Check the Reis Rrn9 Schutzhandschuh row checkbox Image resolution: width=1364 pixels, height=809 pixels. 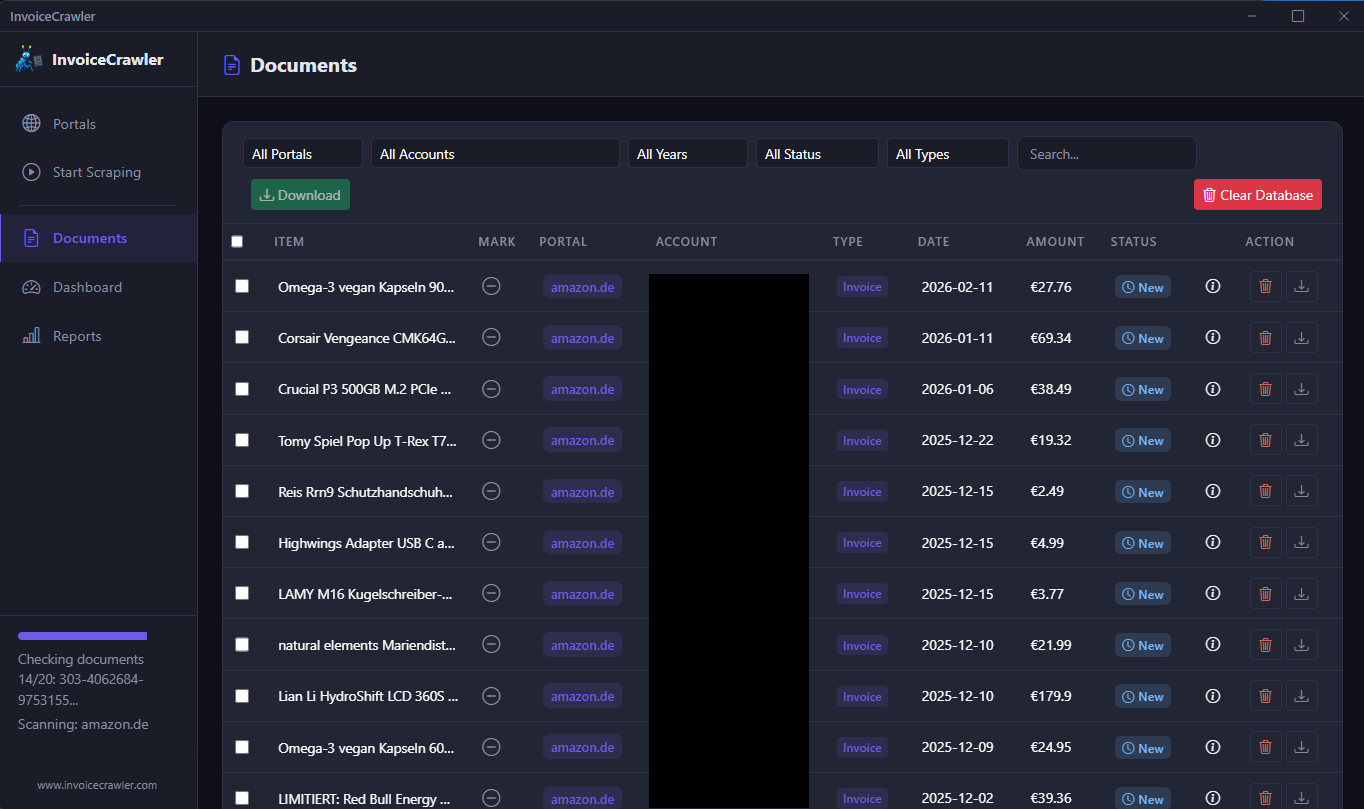(x=242, y=491)
